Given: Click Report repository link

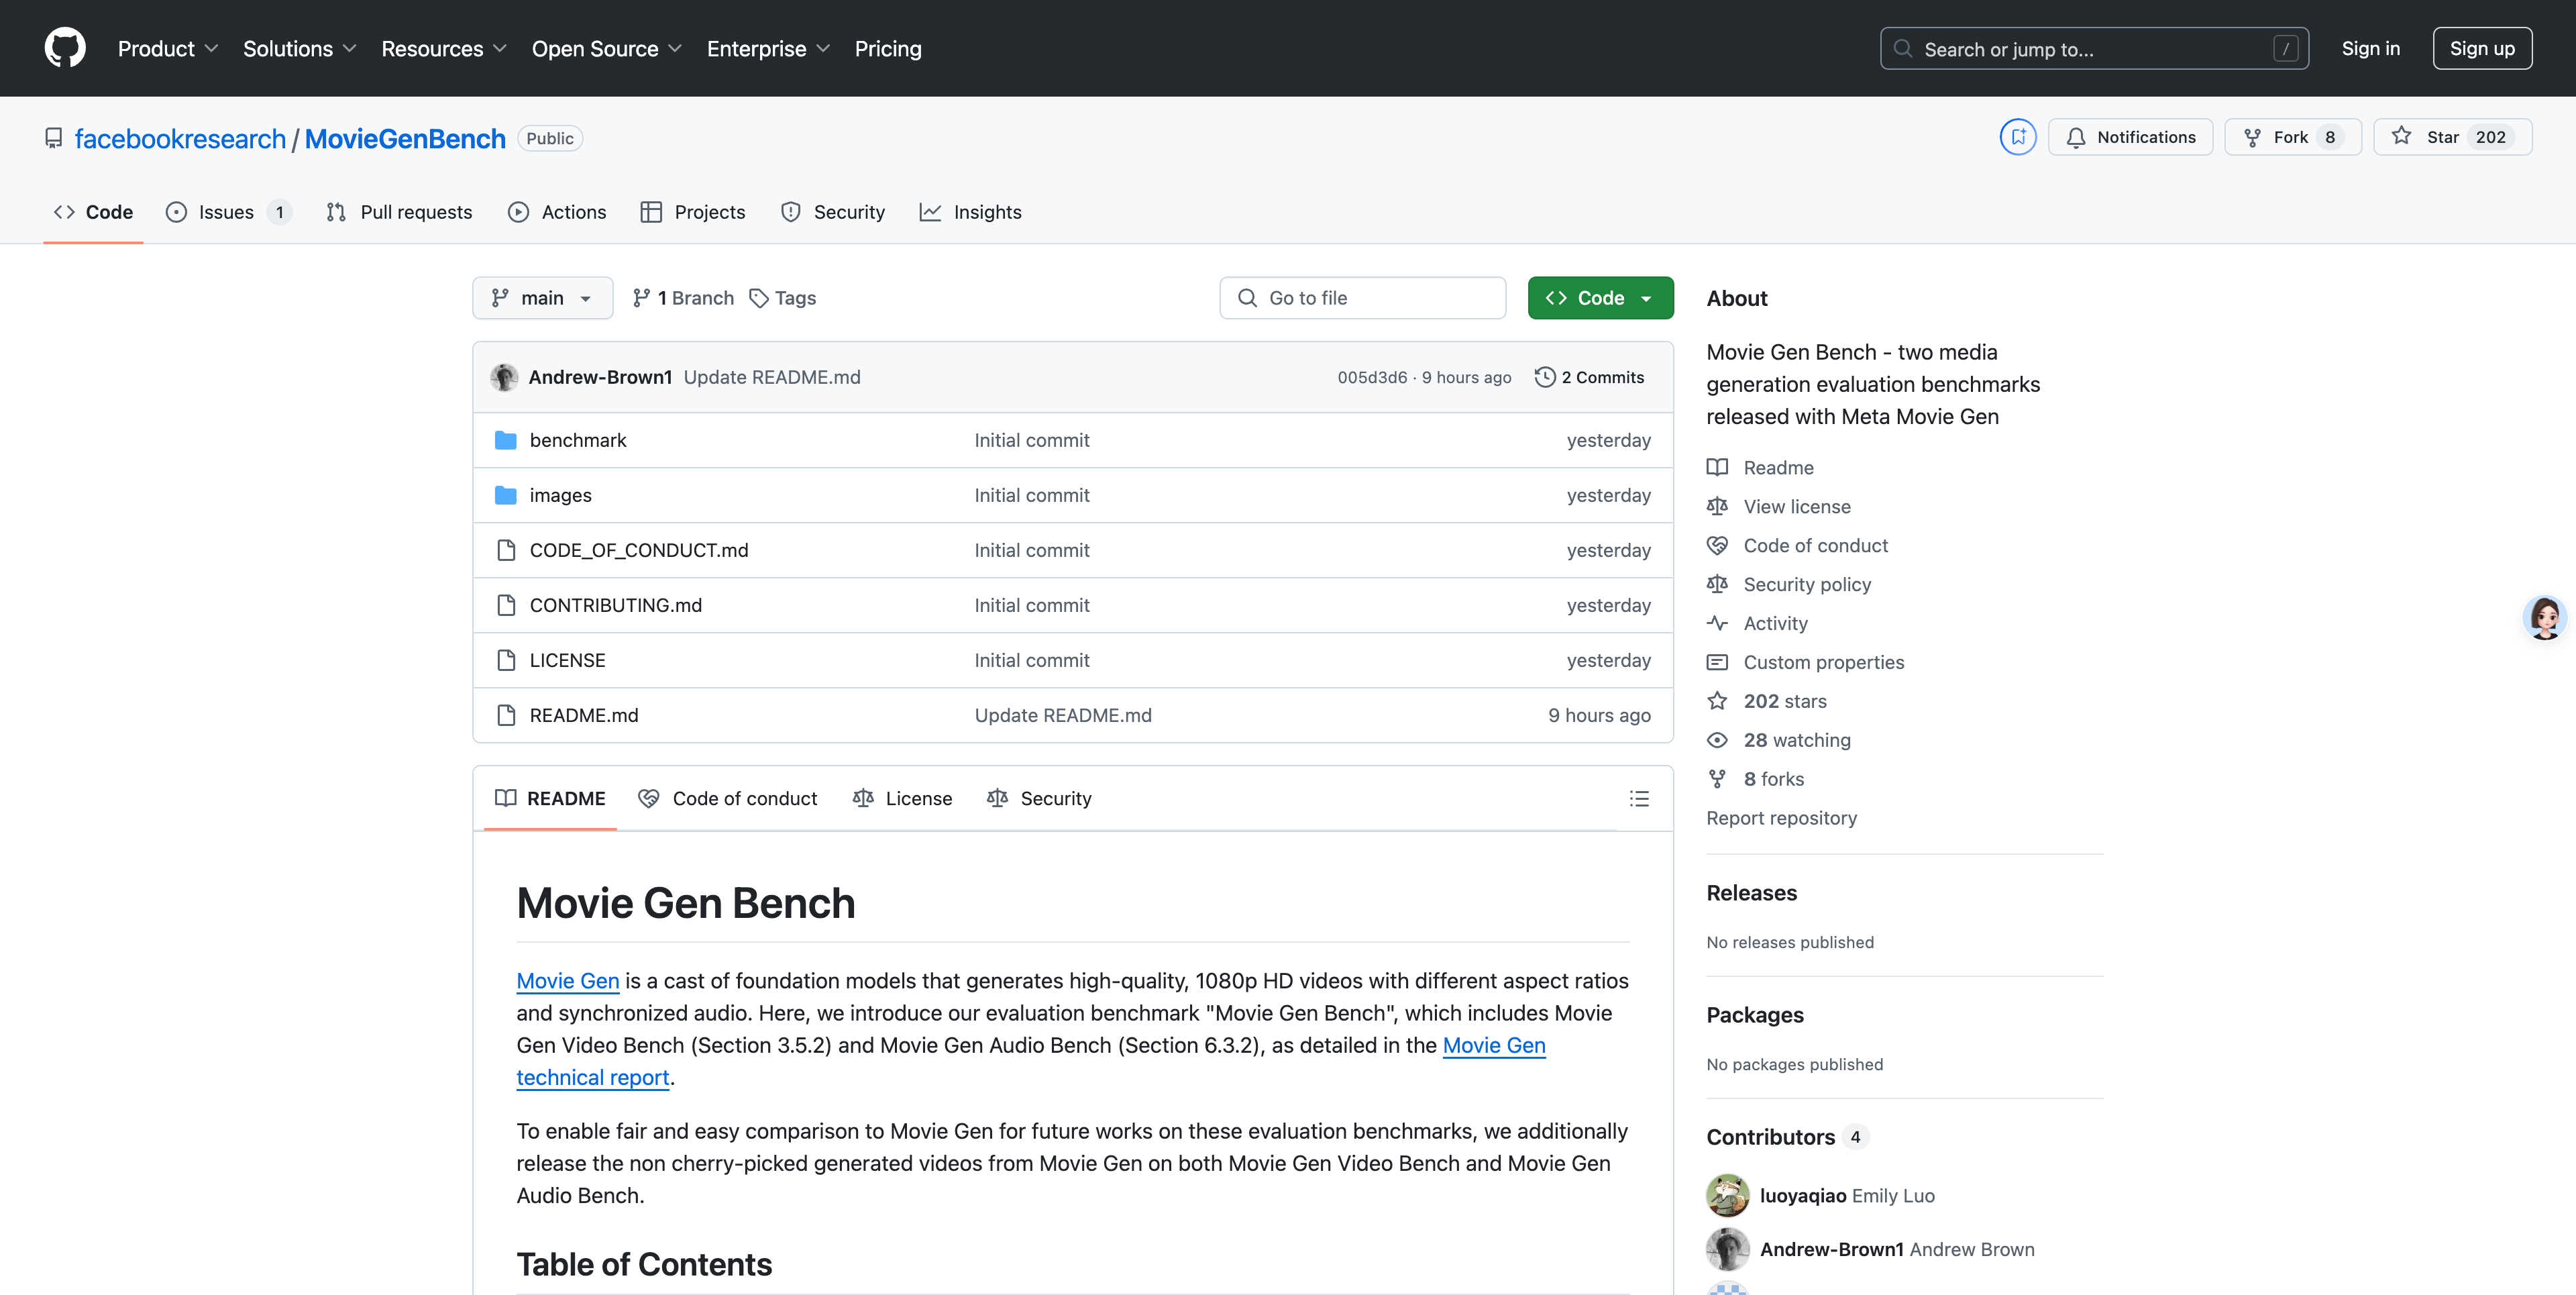Looking at the screenshot, I should pyautogui.click(x=1781, y=818).
